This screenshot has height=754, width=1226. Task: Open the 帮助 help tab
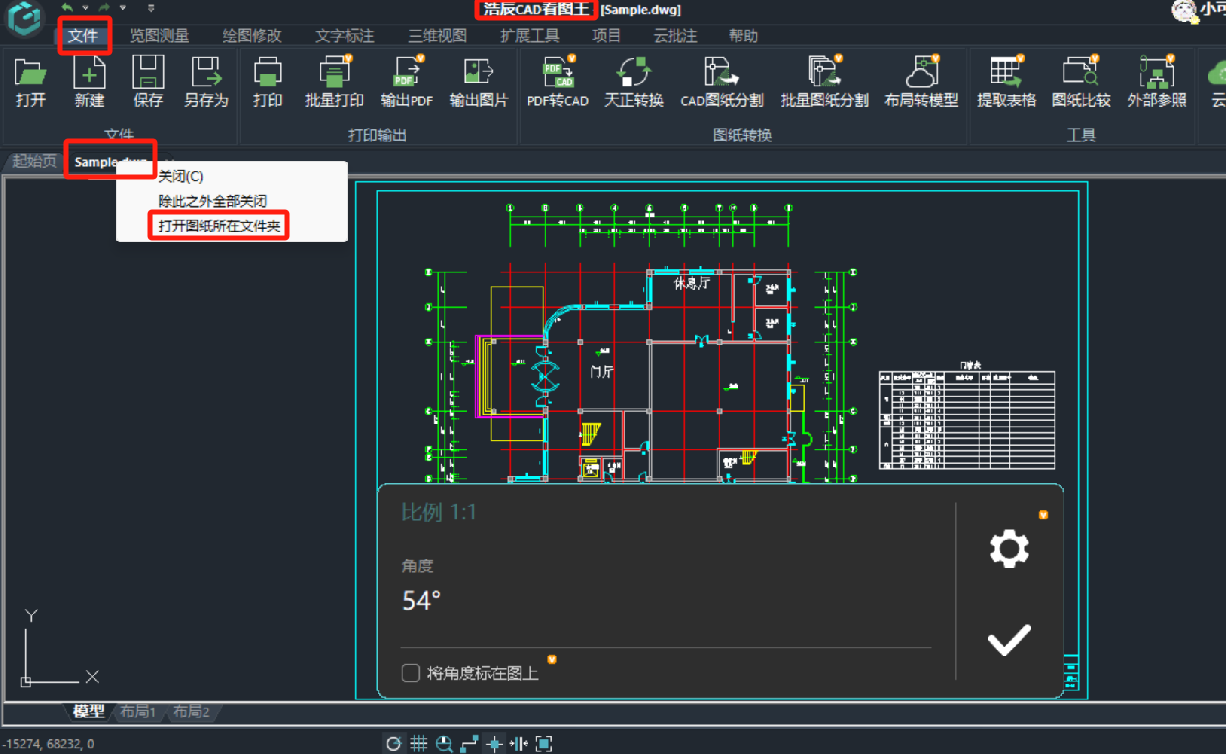(743, 36)
